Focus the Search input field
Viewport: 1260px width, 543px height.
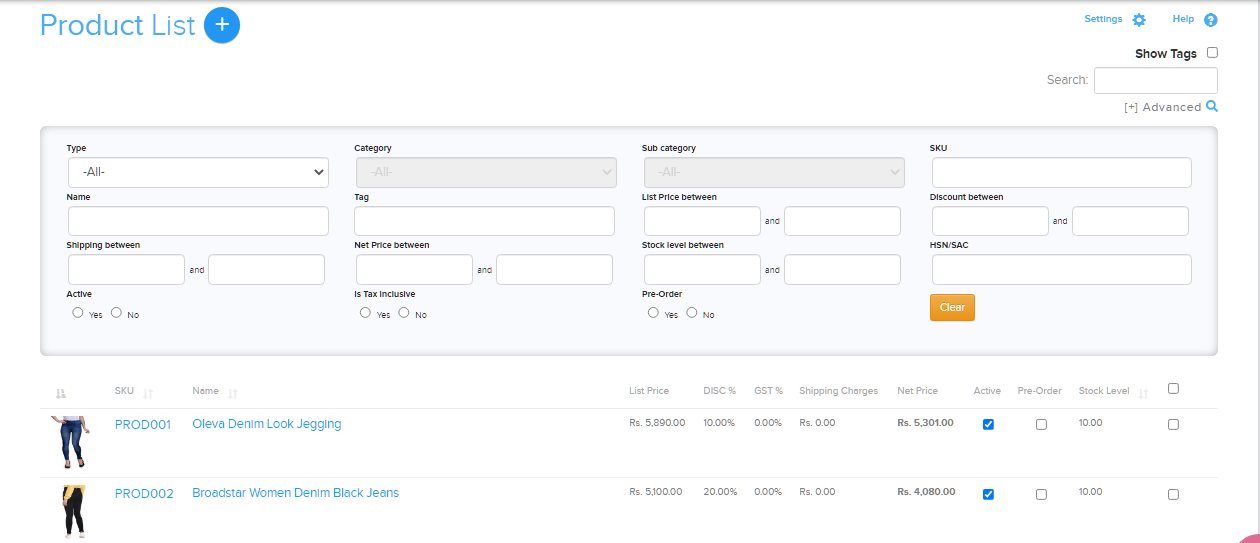tap(1156, 80)
